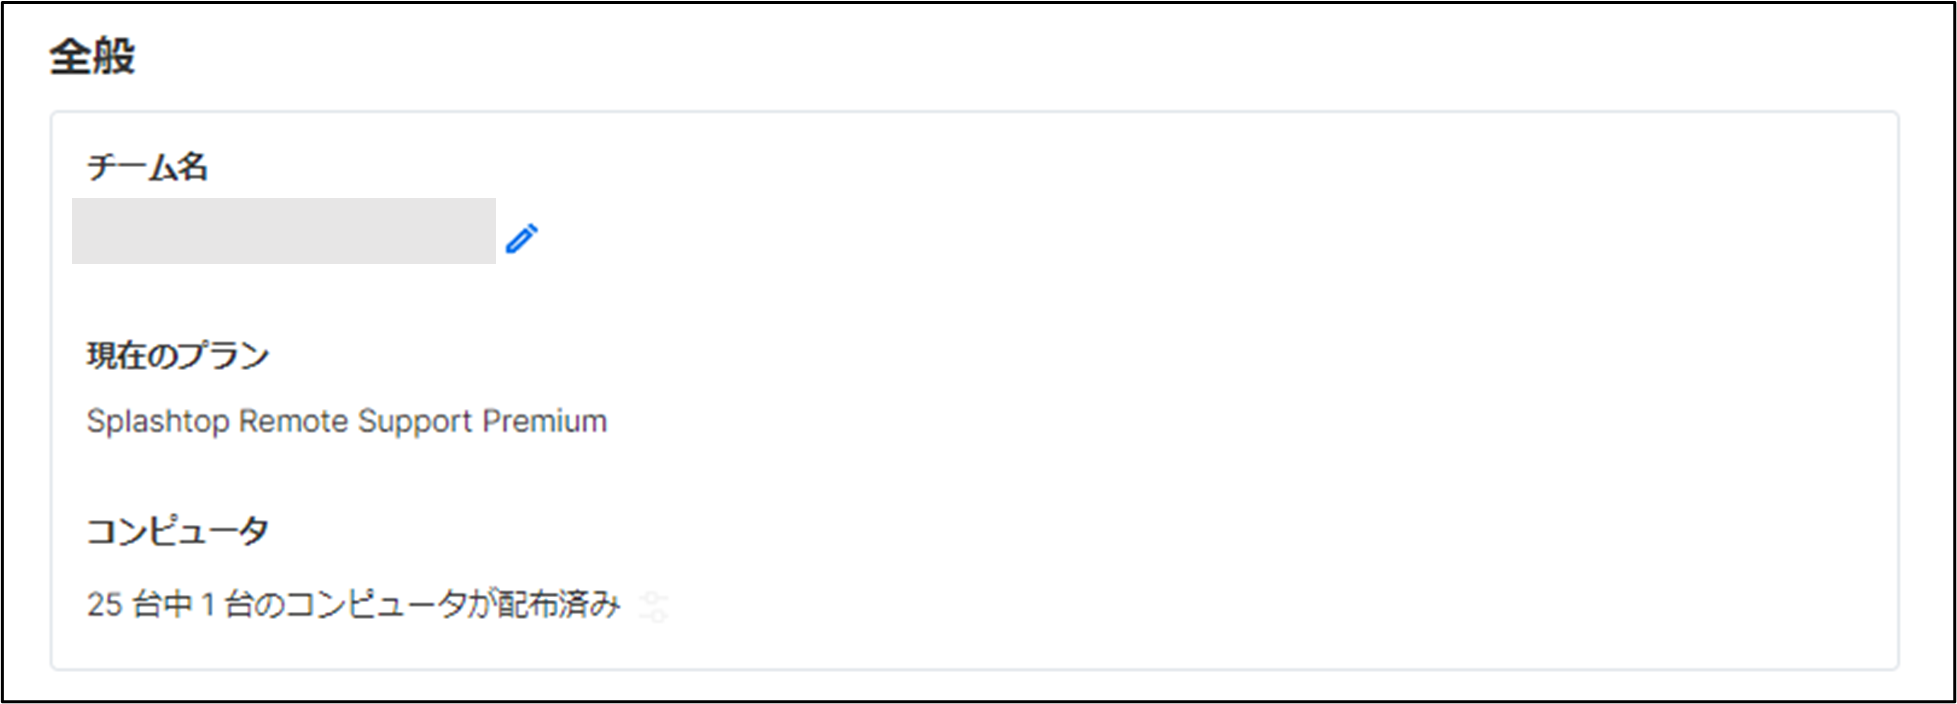The height and width of the screenshot is (704, 1957).
Task: Click the word Splashtop in plan name
Action: [158, 421]
